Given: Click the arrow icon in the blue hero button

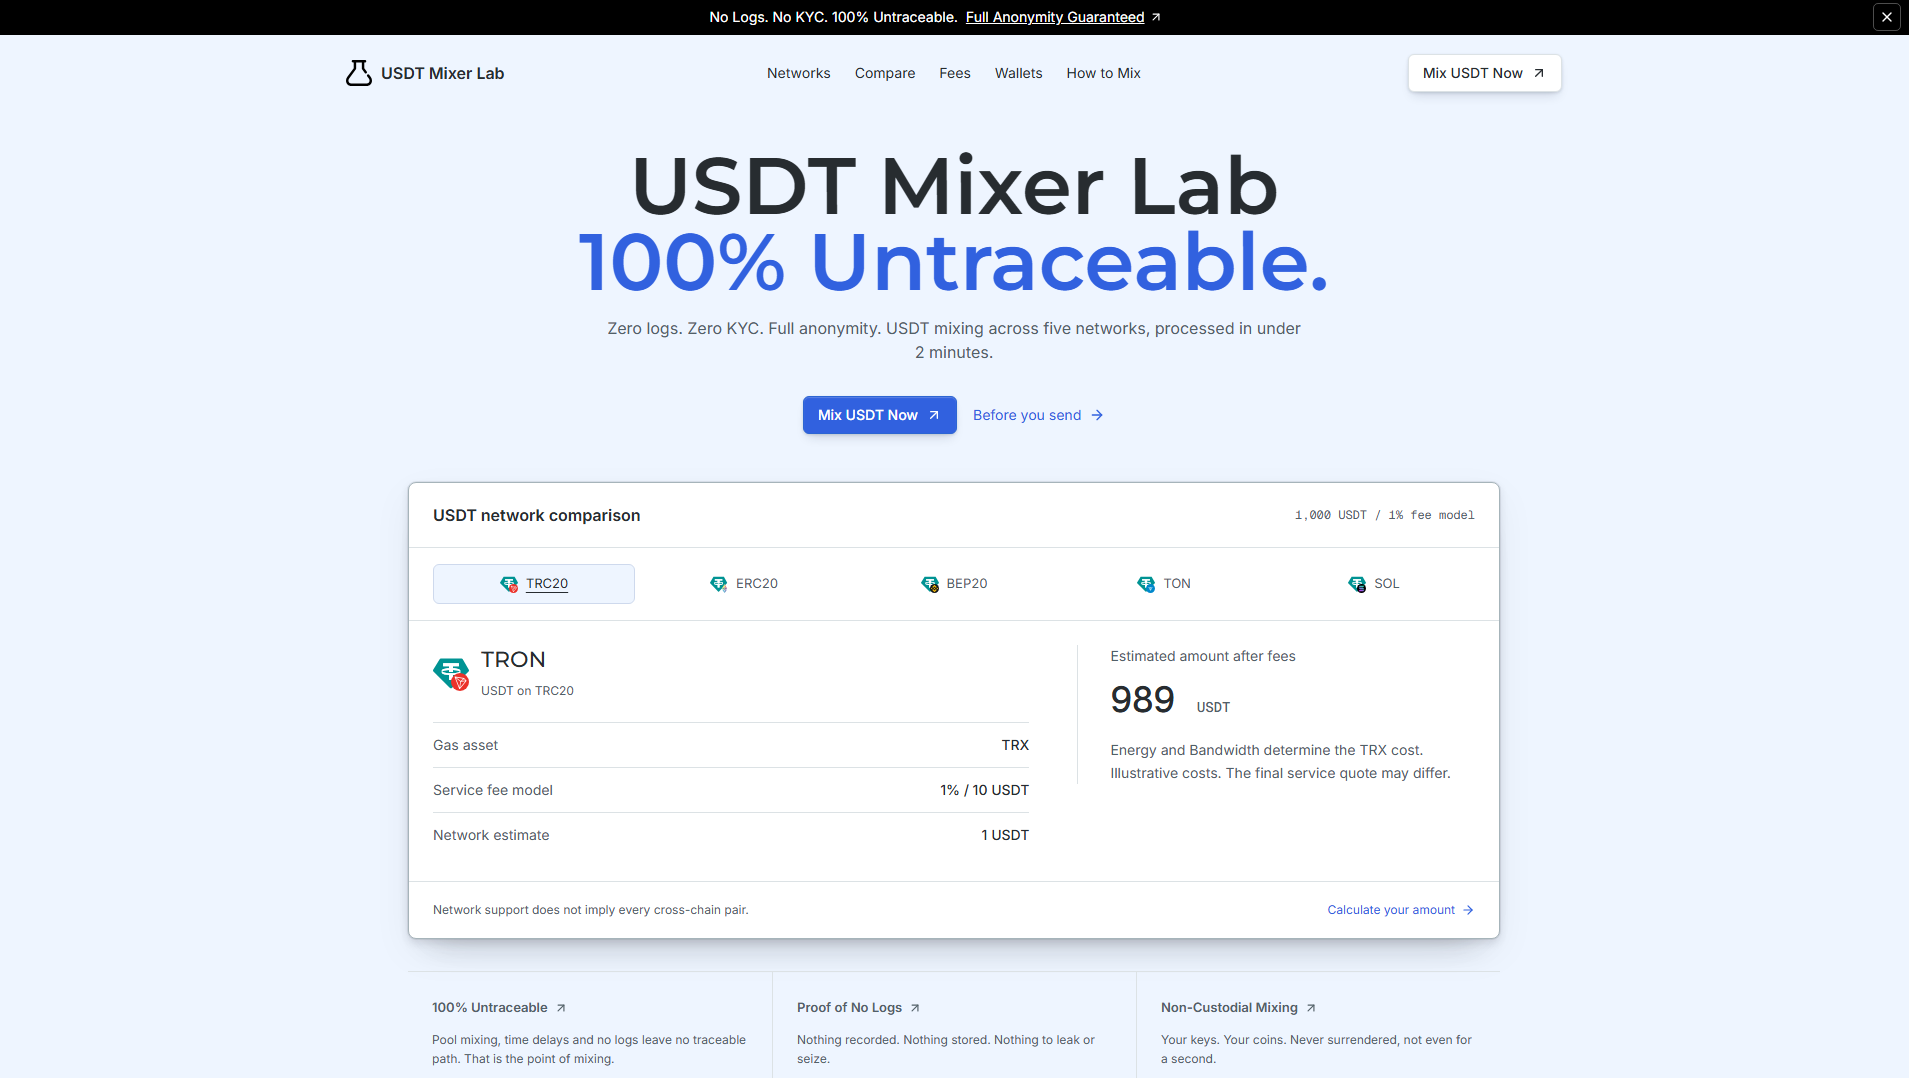Looking at the screenshot, I should point(934,415).
